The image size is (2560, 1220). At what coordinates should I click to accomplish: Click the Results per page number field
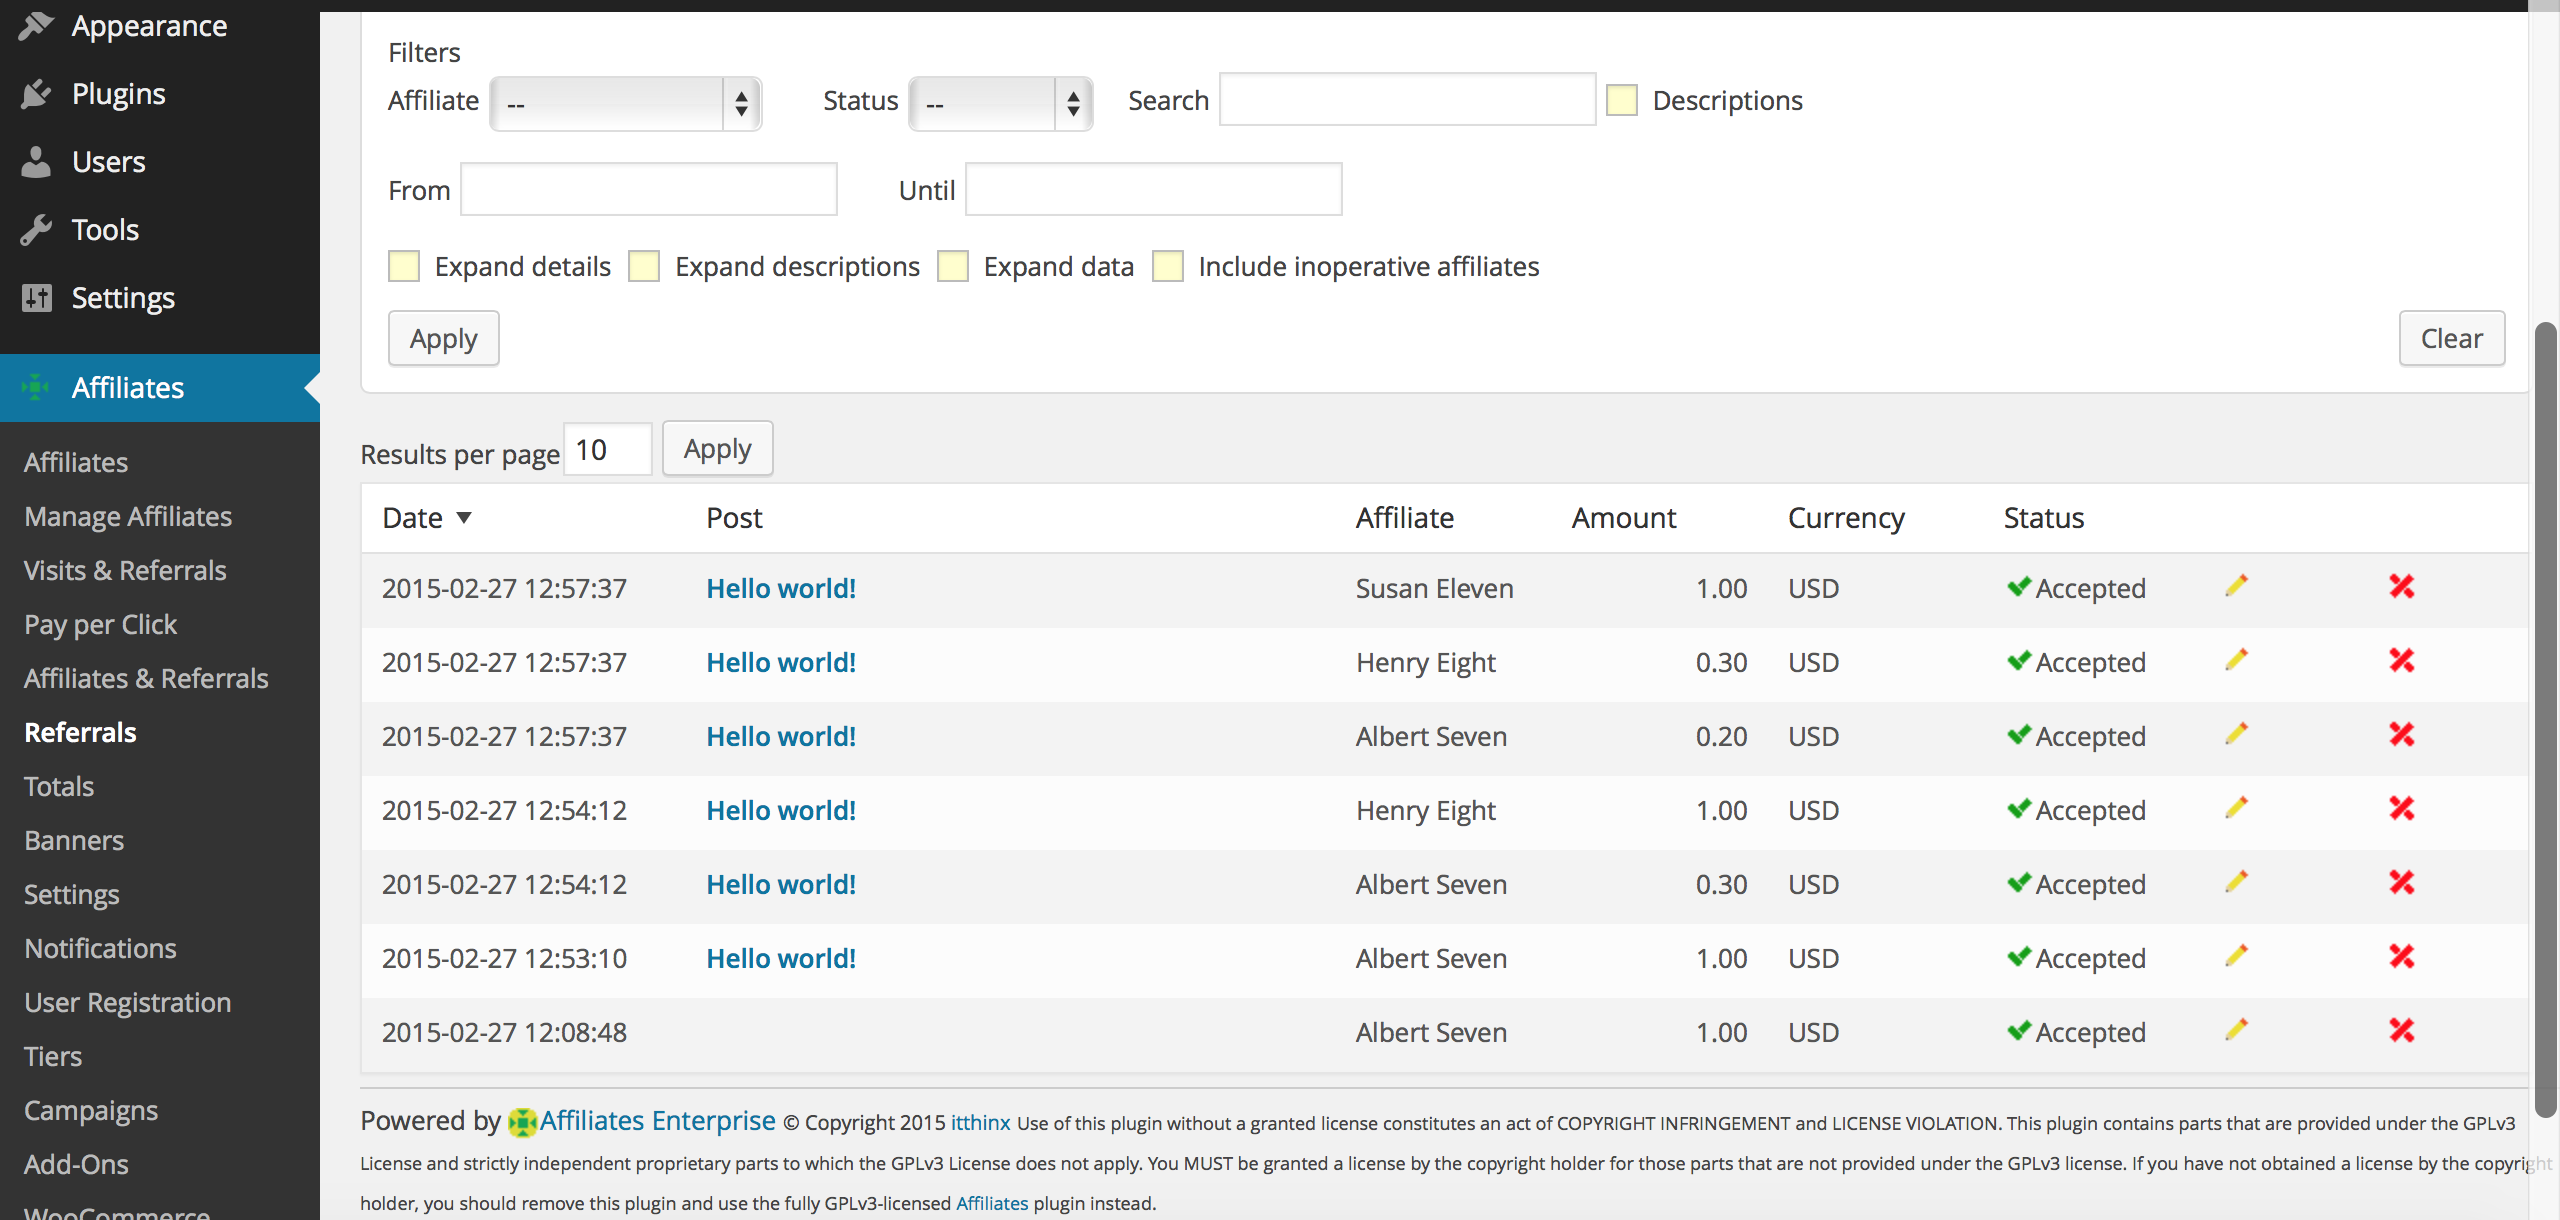click(608, 449)
